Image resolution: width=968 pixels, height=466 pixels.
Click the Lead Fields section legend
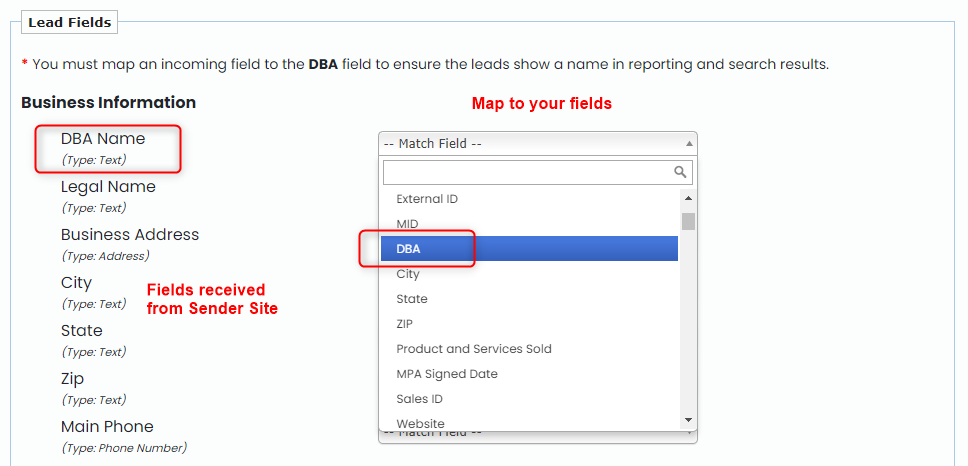click(69, 23)
